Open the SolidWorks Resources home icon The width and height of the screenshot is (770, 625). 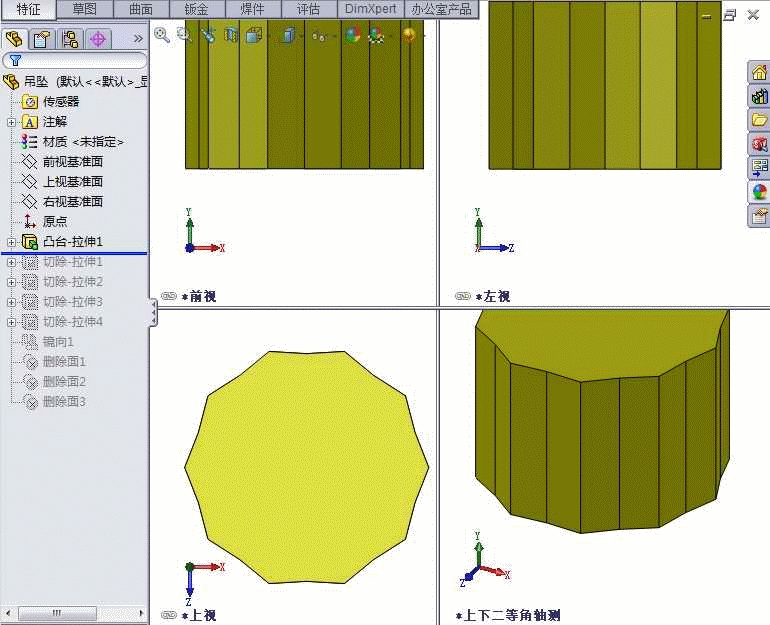[x=759, y=73]
